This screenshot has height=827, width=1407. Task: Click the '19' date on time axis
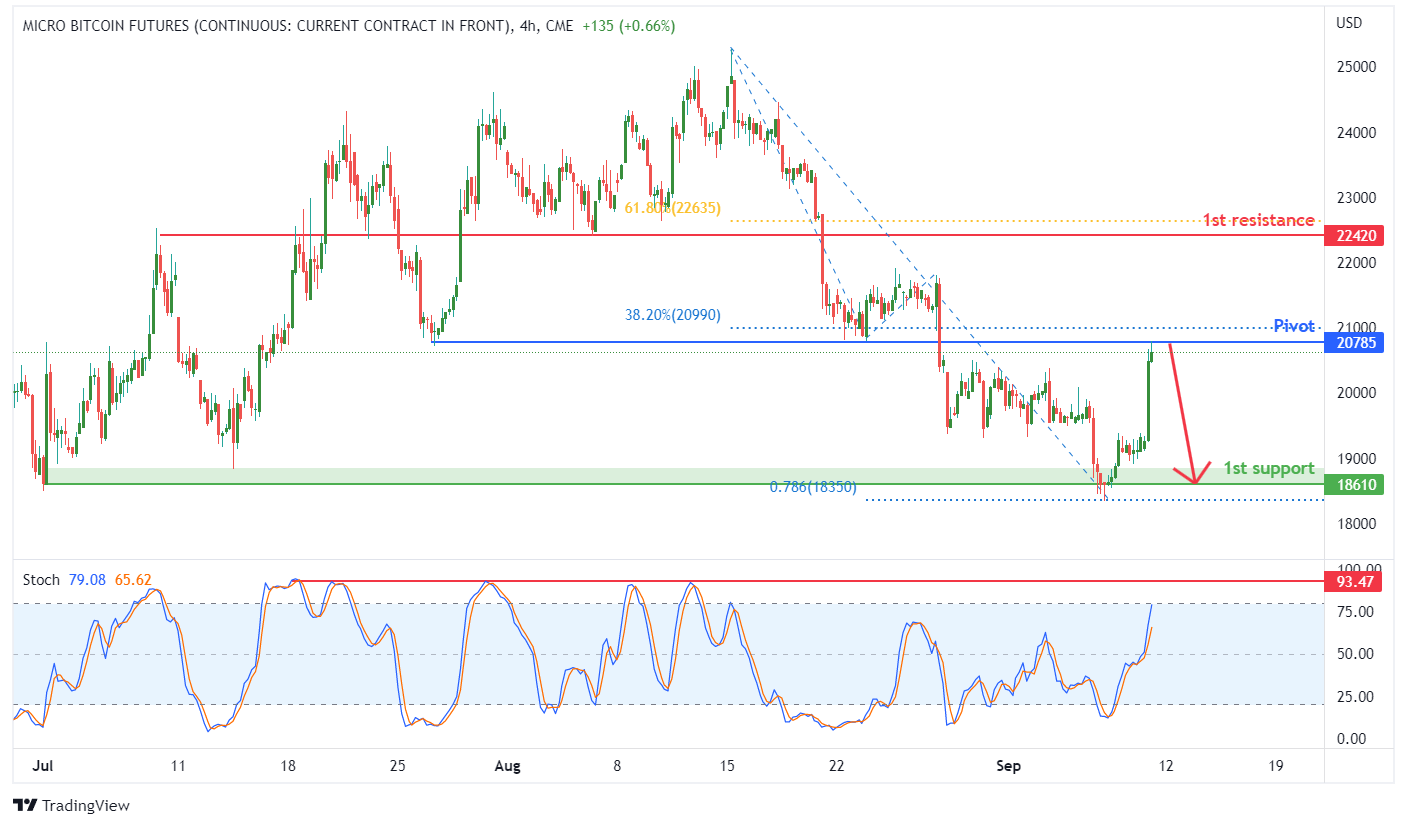[x=1275, y=766]
